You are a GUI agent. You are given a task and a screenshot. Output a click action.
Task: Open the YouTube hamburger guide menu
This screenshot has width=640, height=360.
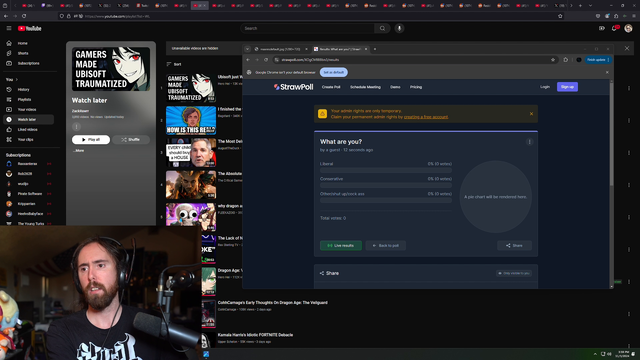pyautogui.click(x=9, y=28)
